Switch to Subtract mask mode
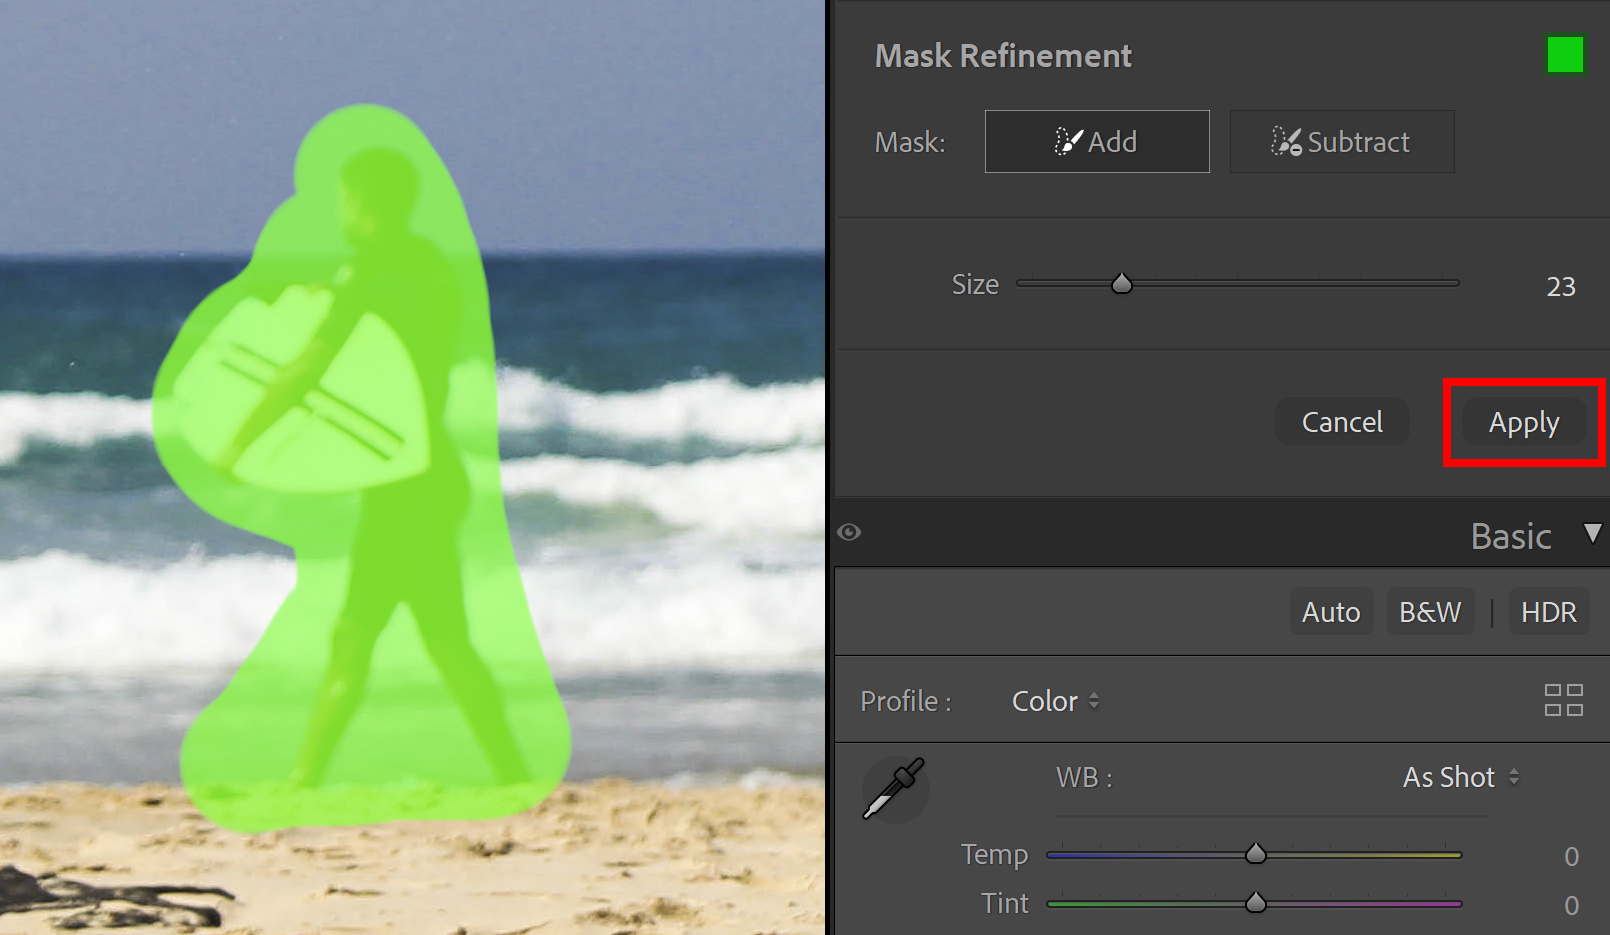 coord(1341,141)
